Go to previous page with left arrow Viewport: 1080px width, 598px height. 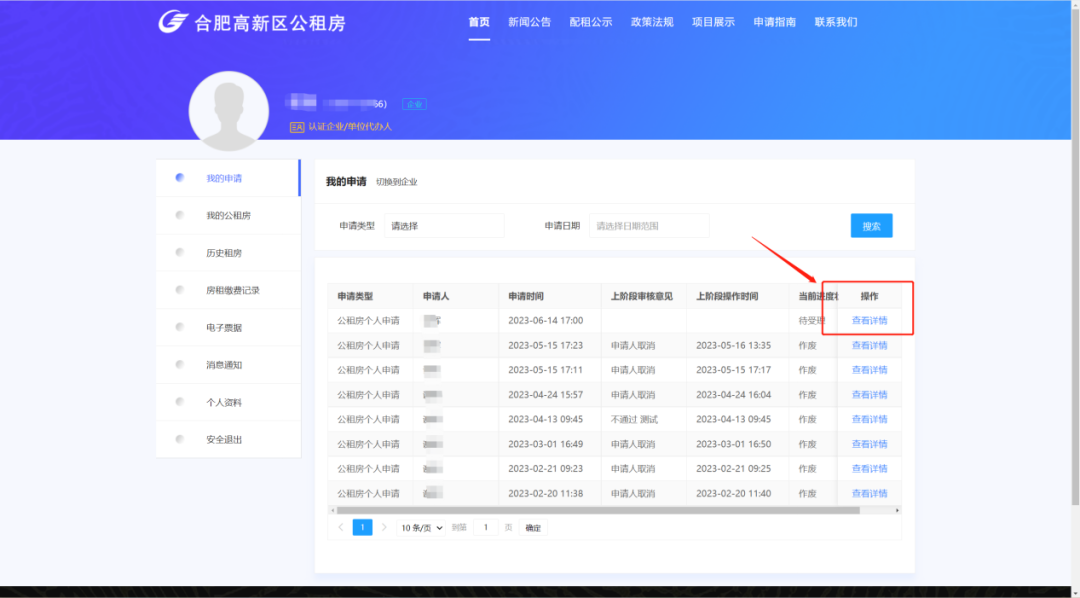(341, 527)
